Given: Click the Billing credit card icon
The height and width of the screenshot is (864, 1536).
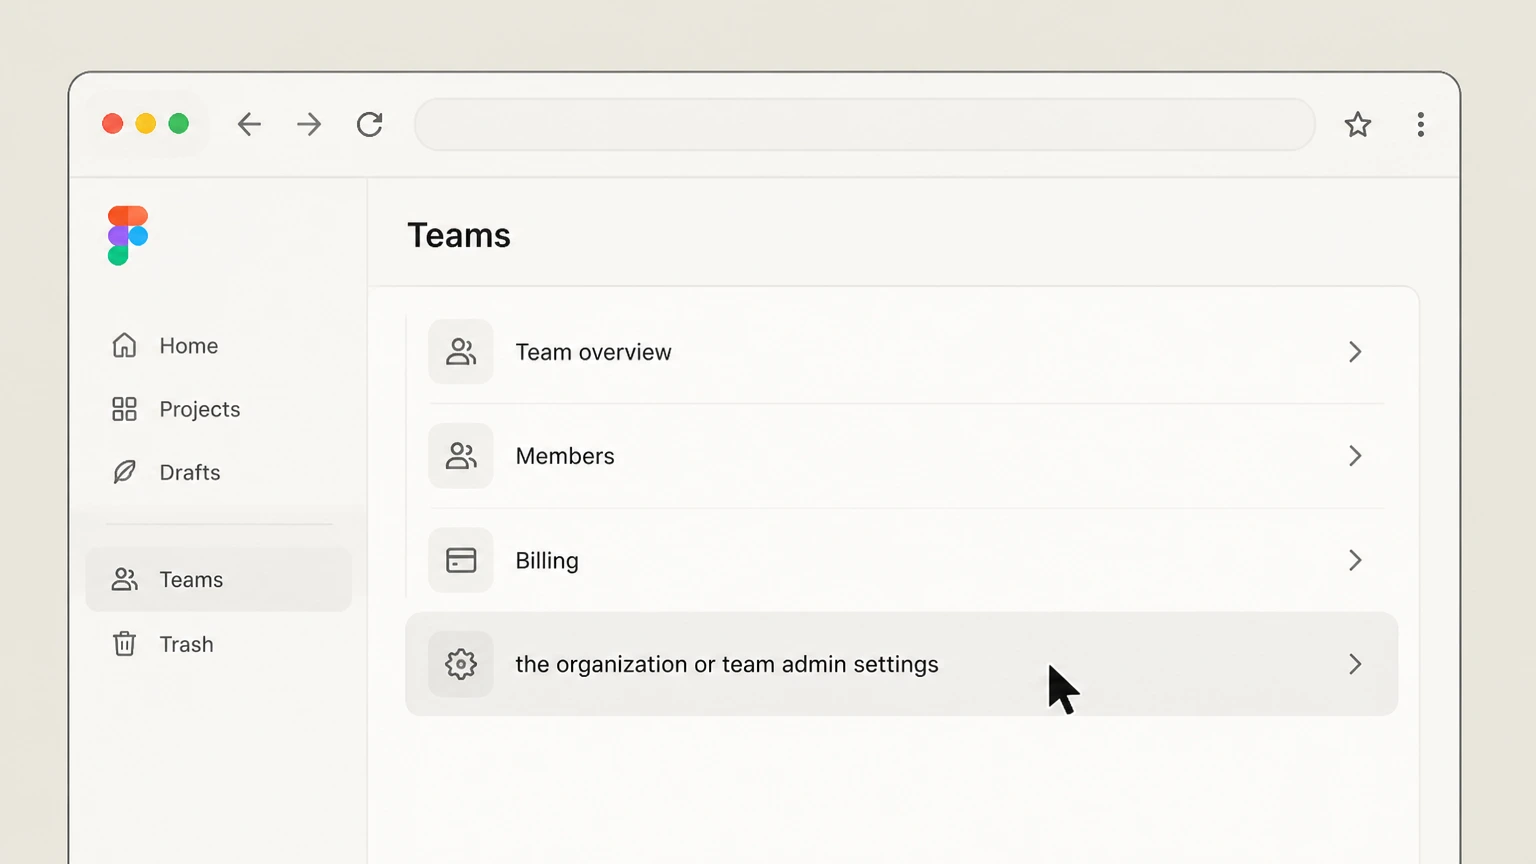Looking at the screenshot, I should [461, 560].
